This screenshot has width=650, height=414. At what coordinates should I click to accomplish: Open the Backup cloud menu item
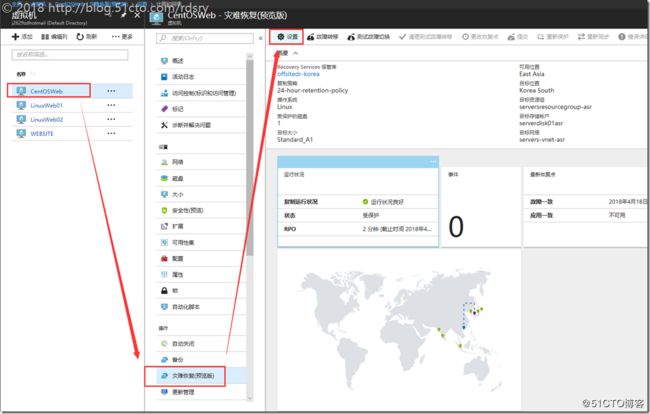pyautogui.click(x=201, y=360)
